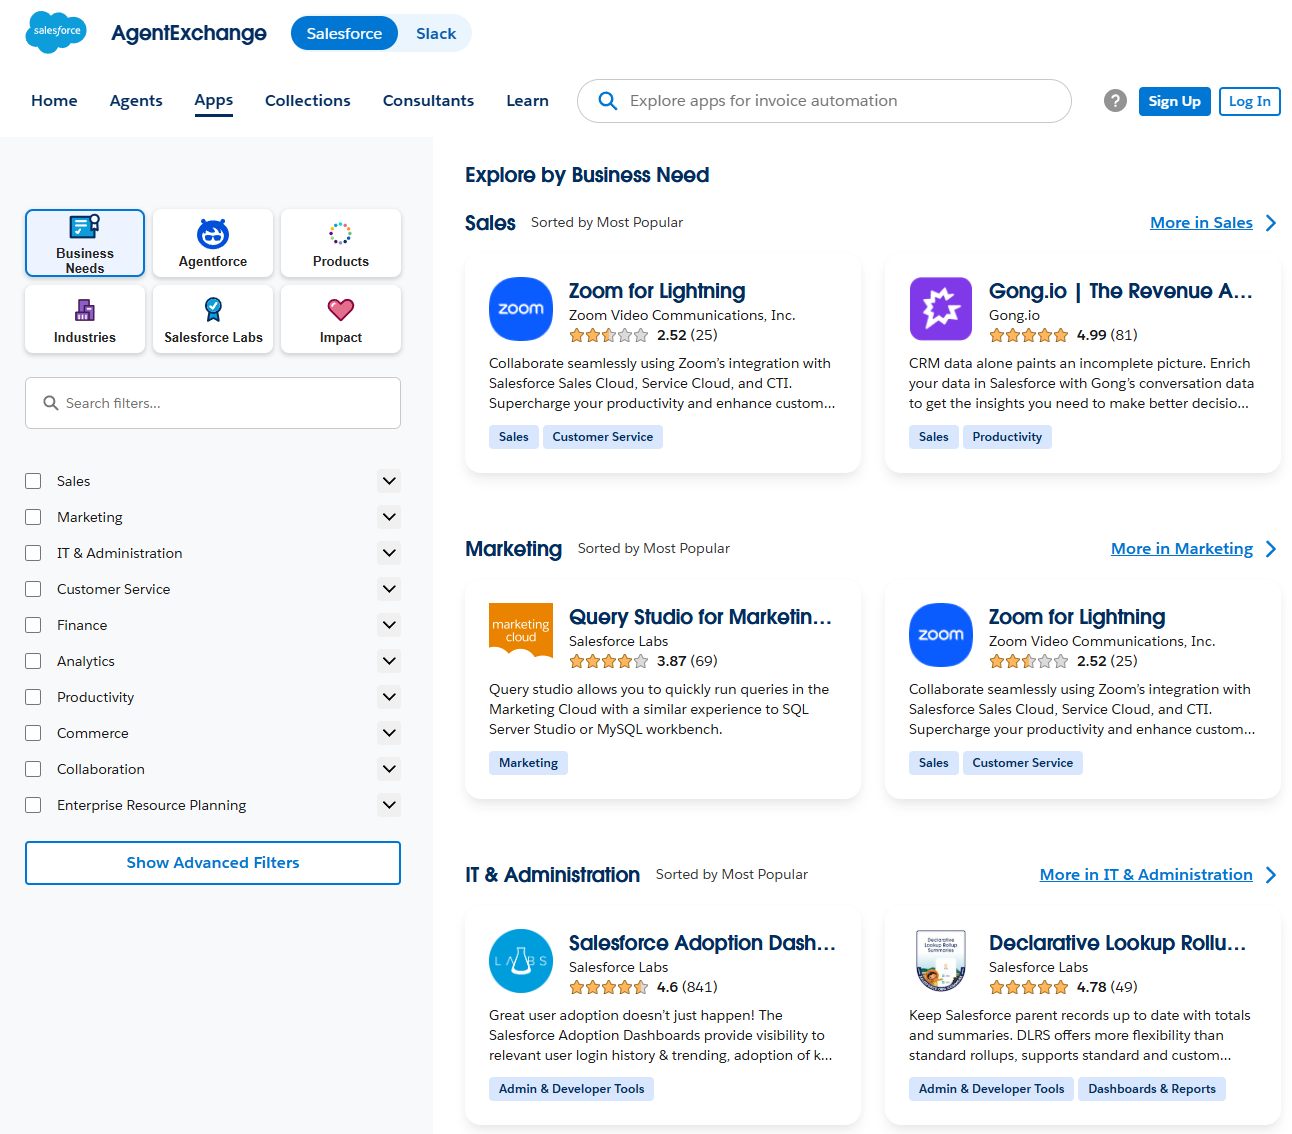Click Dashboards & Reports tag
The width and height of the screenshot is (1292, 1134).
click(1152, 1089)
